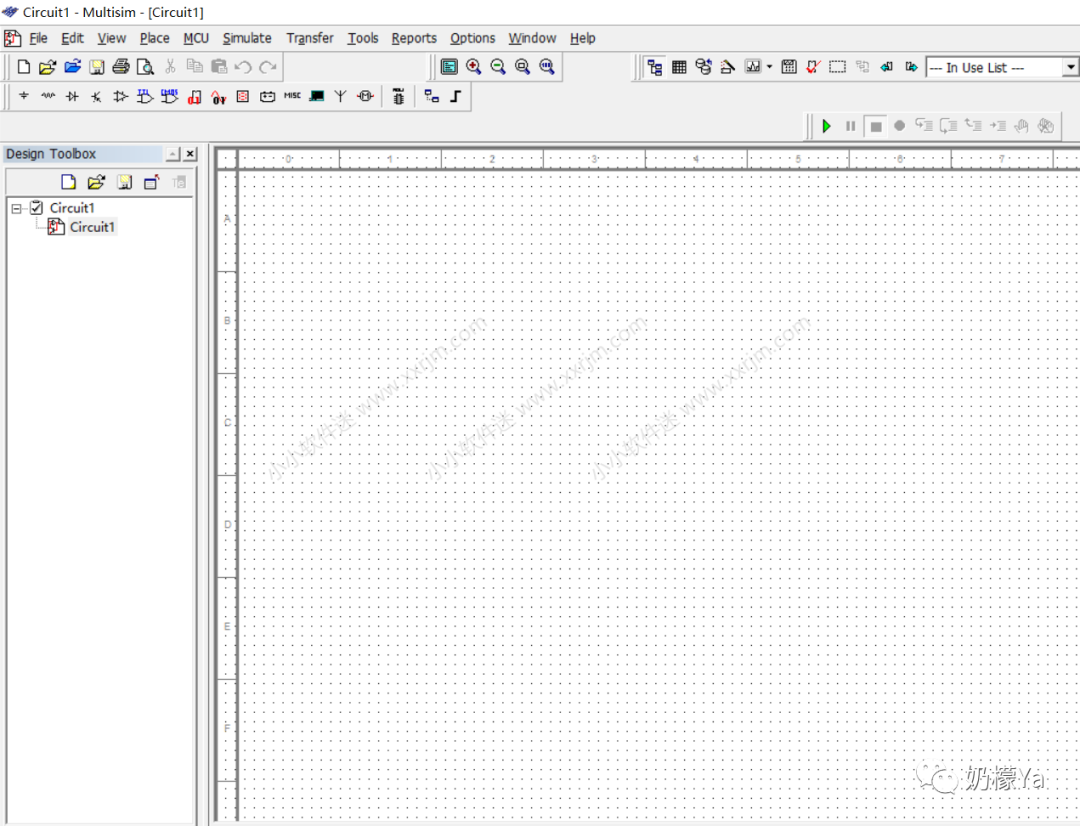Screen dimensions: 1080x826
Task: Place a TTL logic component
Action: [145, 96]
